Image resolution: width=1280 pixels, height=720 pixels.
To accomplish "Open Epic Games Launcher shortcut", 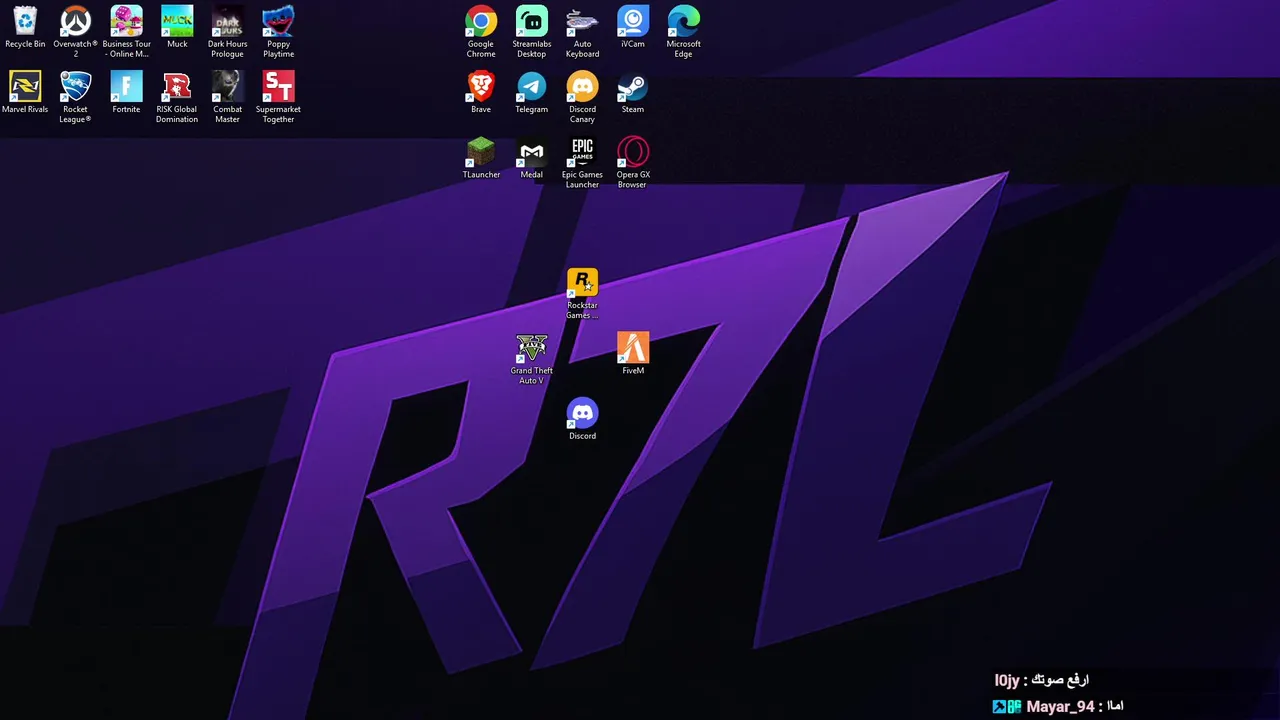I will (x=582, y=162).
